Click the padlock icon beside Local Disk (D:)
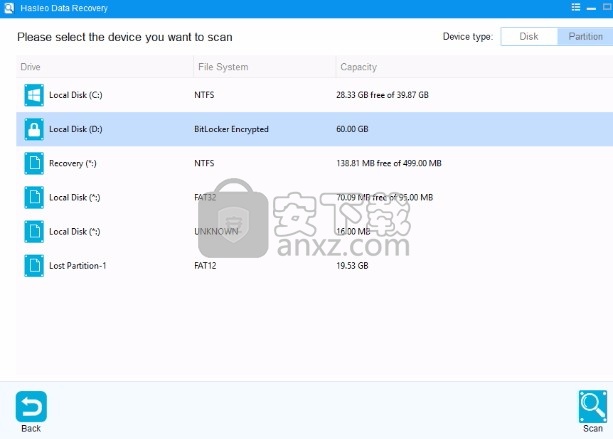Screen dimensions: 613x439 click(34, 129)
